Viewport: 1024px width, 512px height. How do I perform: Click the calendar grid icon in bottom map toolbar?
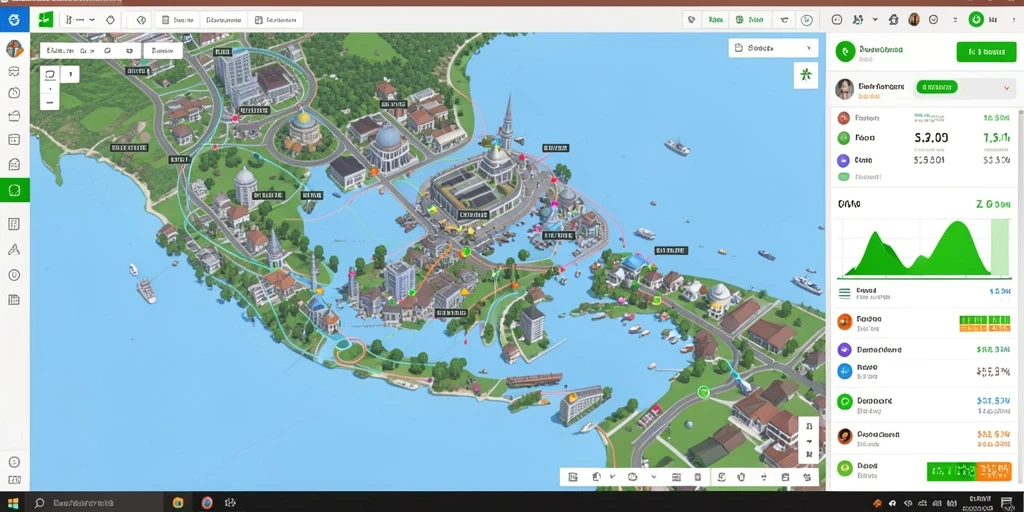pos(676,477)
